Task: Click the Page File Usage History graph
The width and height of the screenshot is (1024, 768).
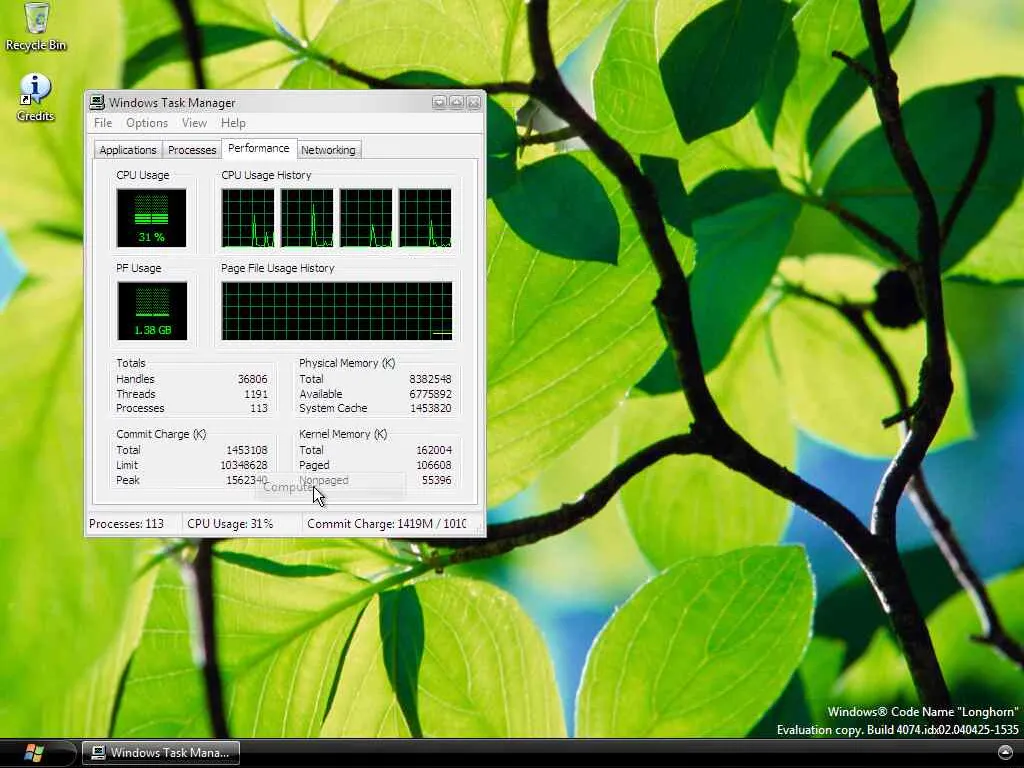Action: coord(336,311)
